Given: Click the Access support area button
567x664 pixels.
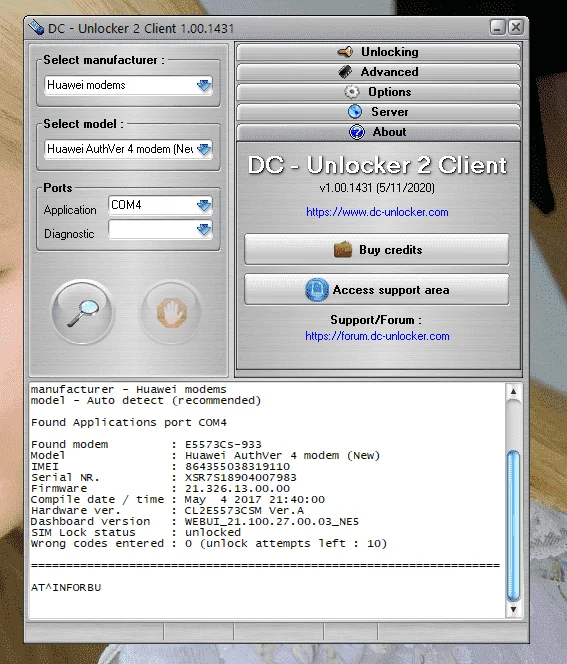Looking at the screenshot, I should 377,290.
